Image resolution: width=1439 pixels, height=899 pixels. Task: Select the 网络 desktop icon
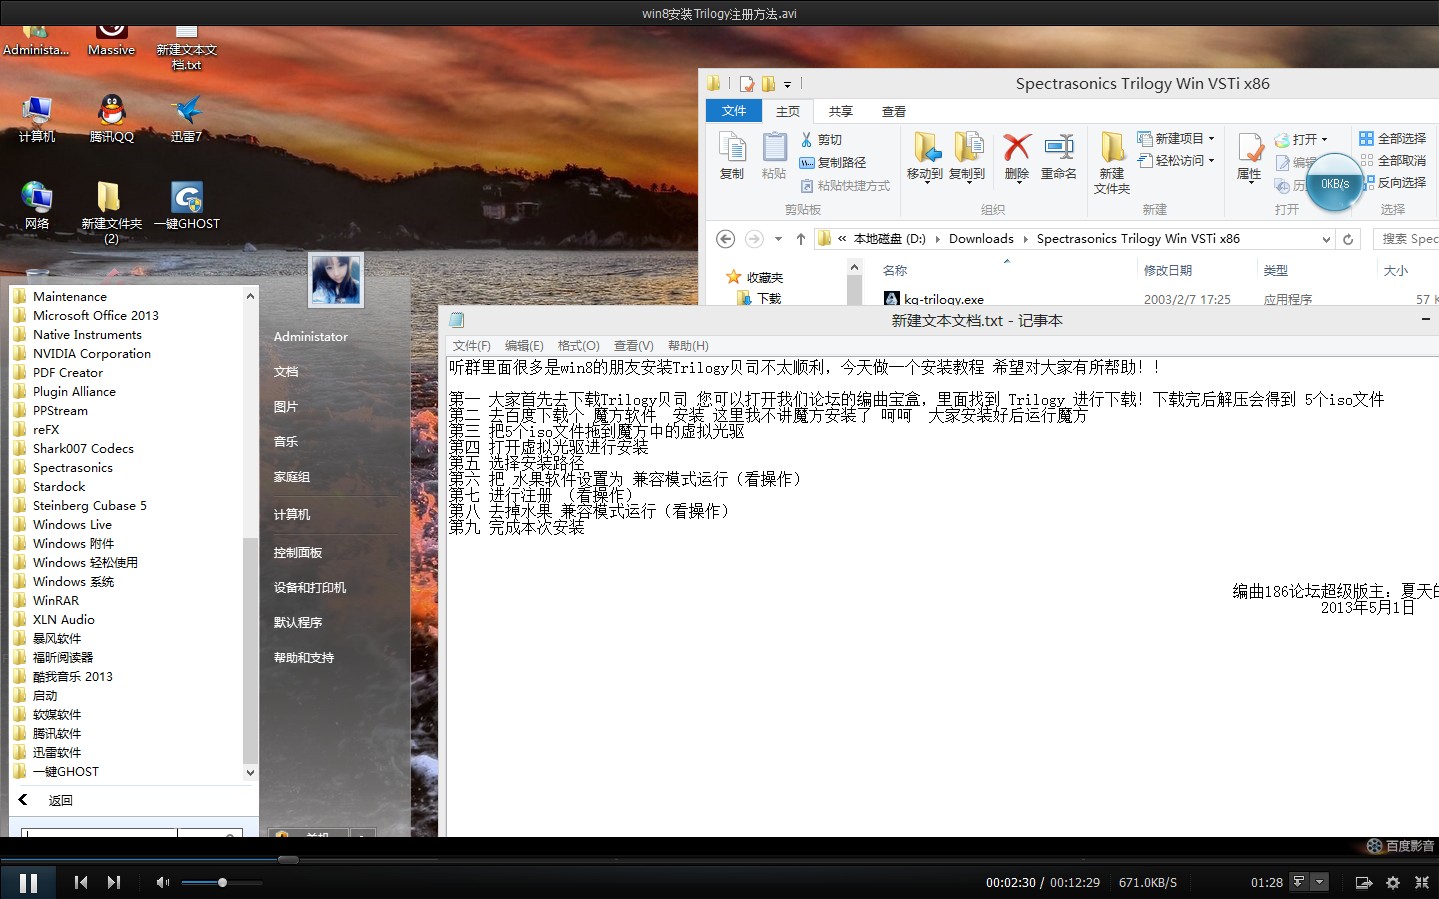(x=37, y=206)
